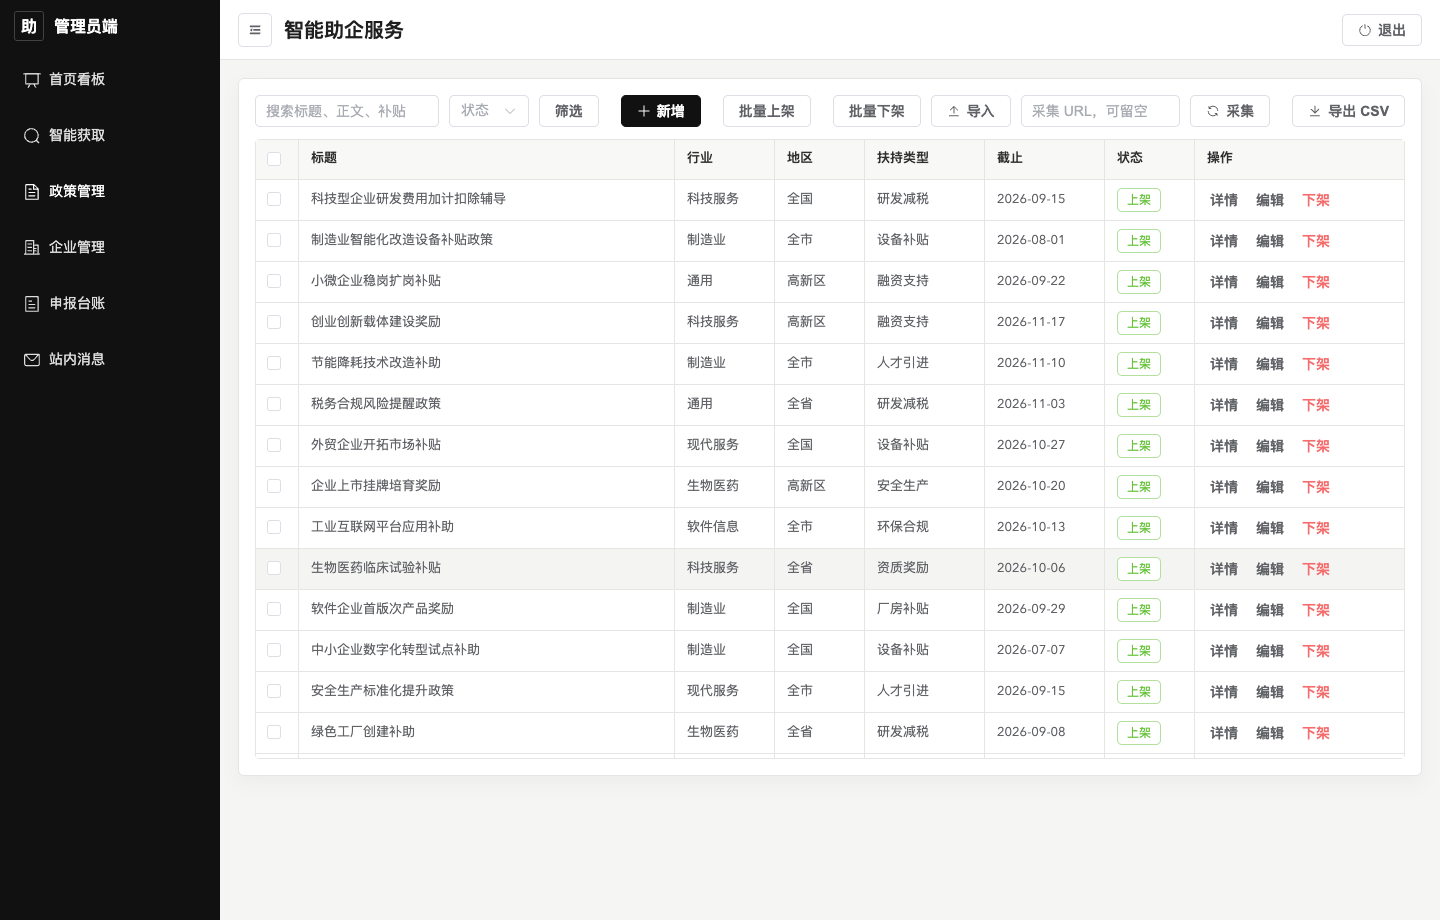Open 首页看板 in the sidebar
The height and width of the screenshot is (920, 1440).
tap(110, 79)
